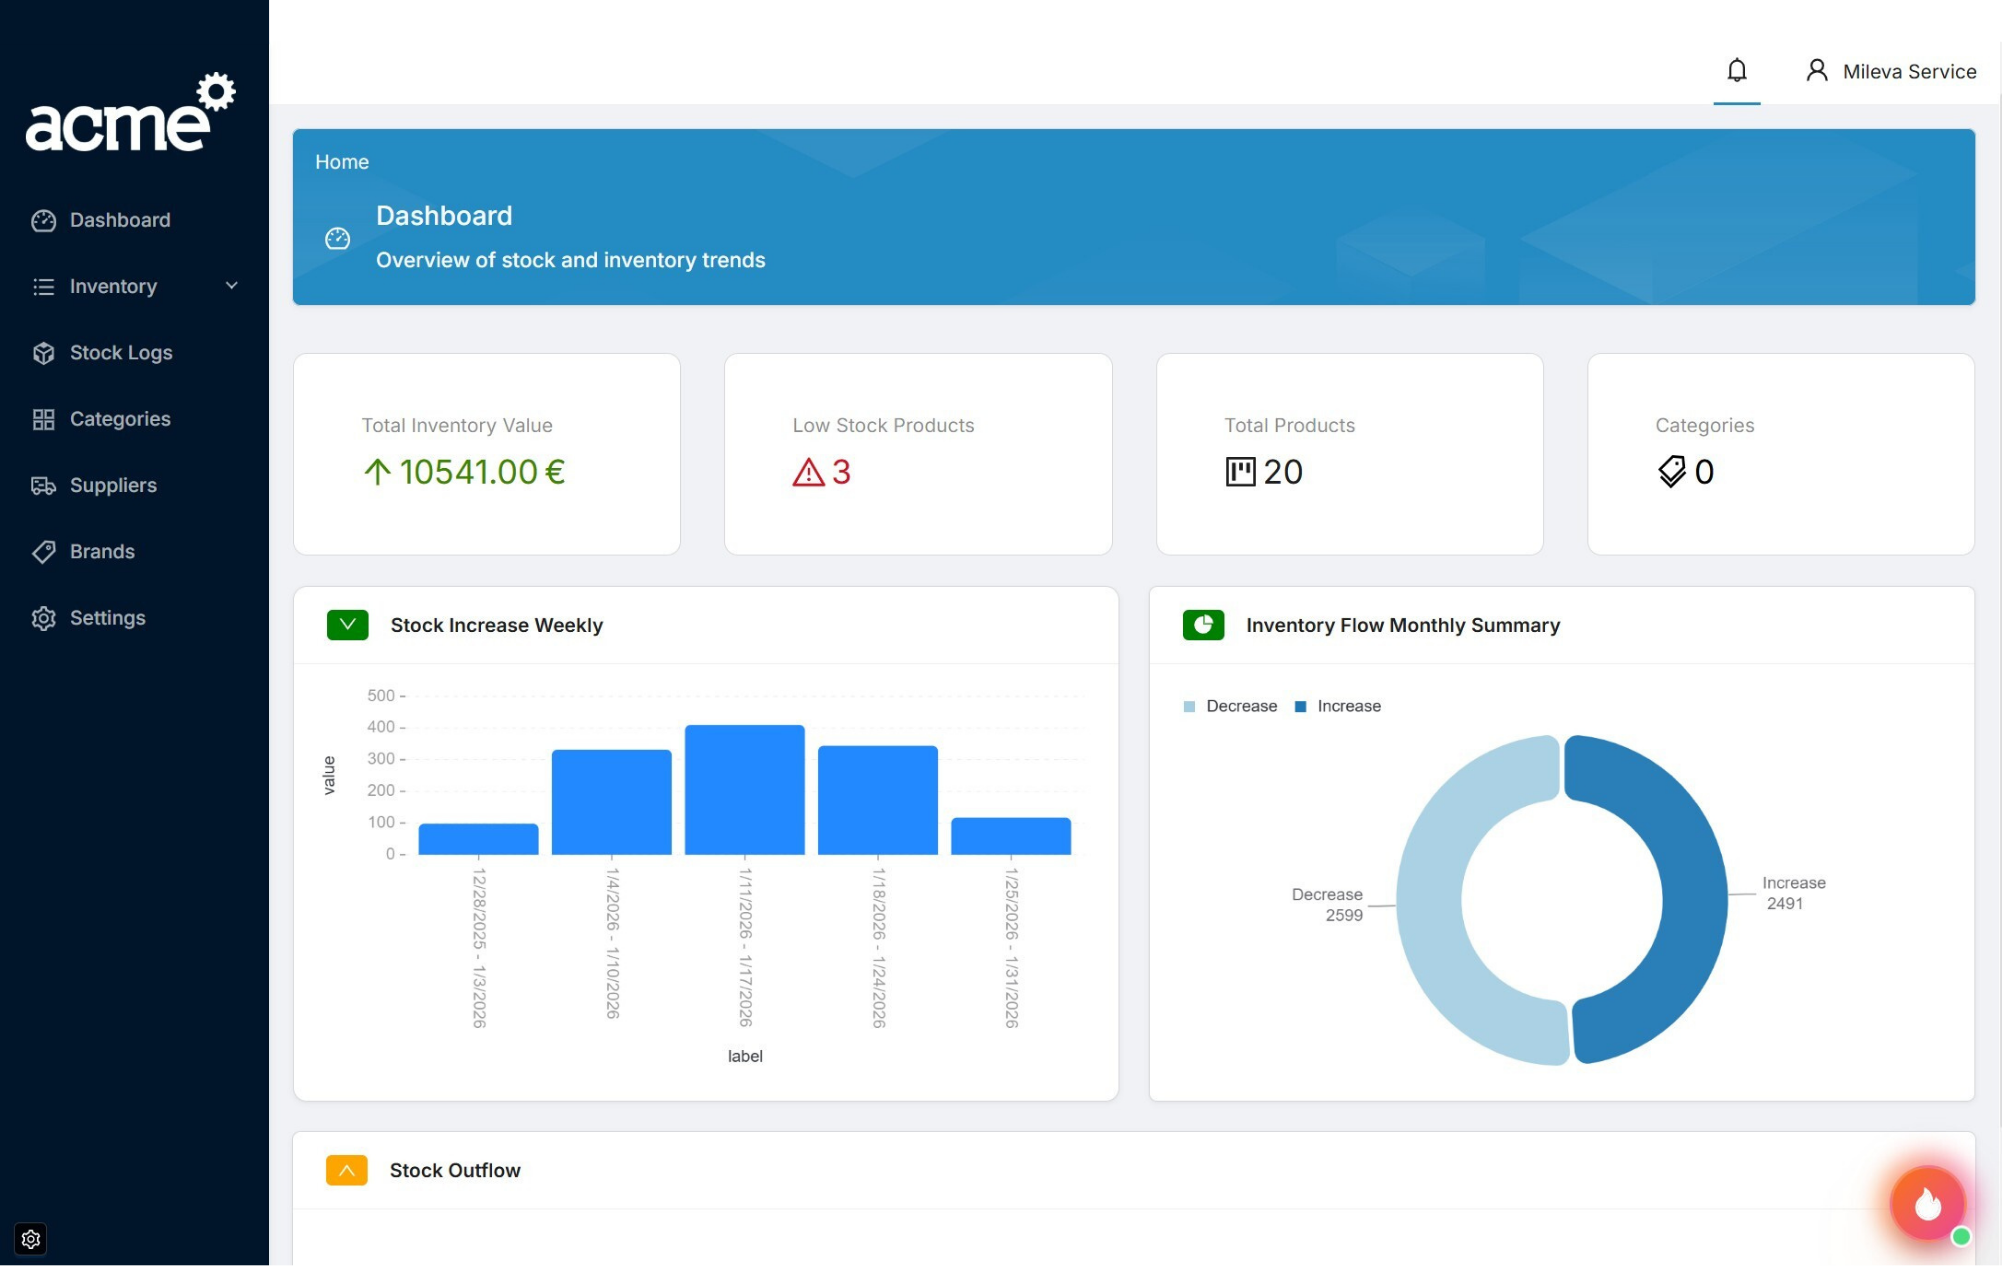Click the gear icon at bottom-left corner

(30, 1239)
